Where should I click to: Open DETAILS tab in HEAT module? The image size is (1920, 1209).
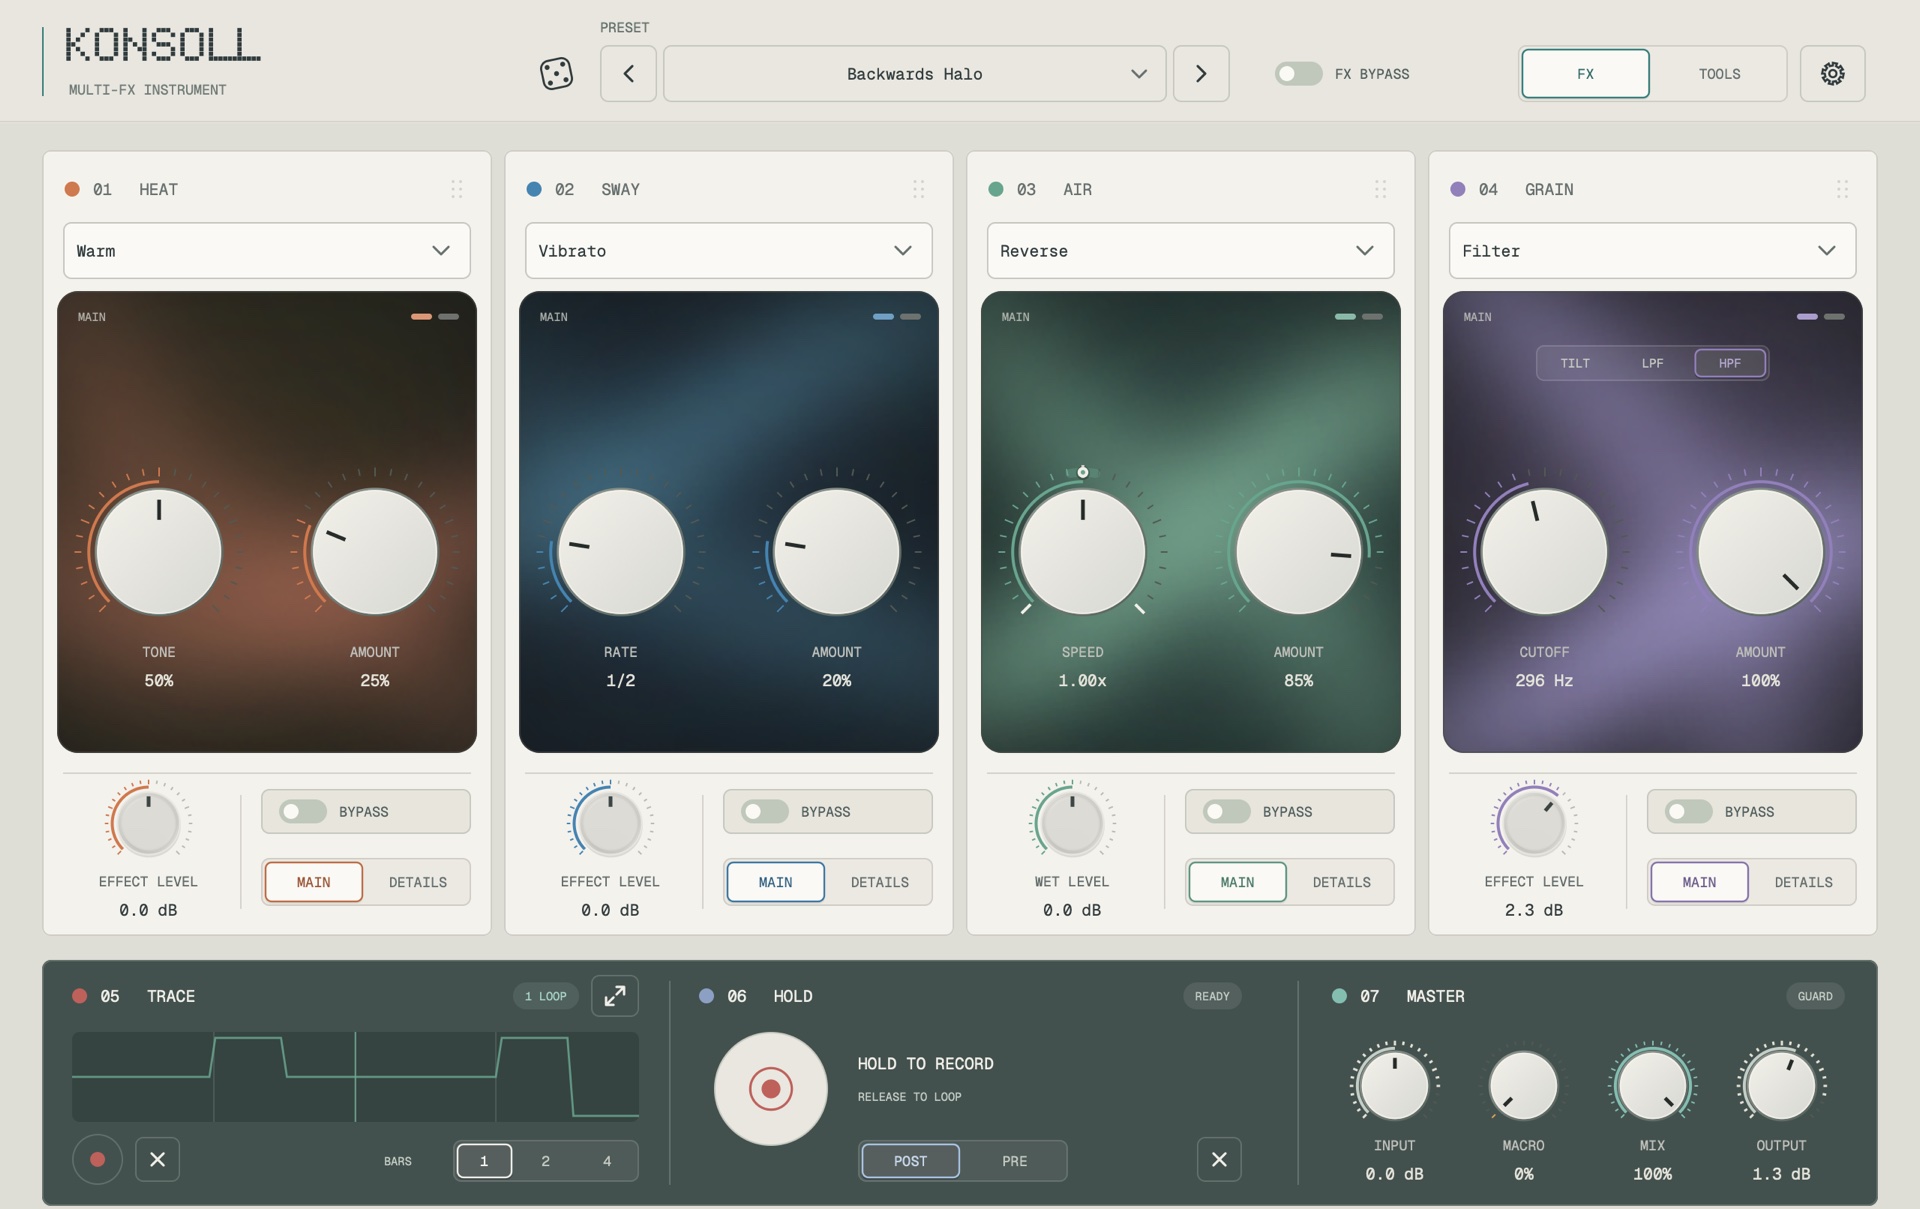click(417, 882)
